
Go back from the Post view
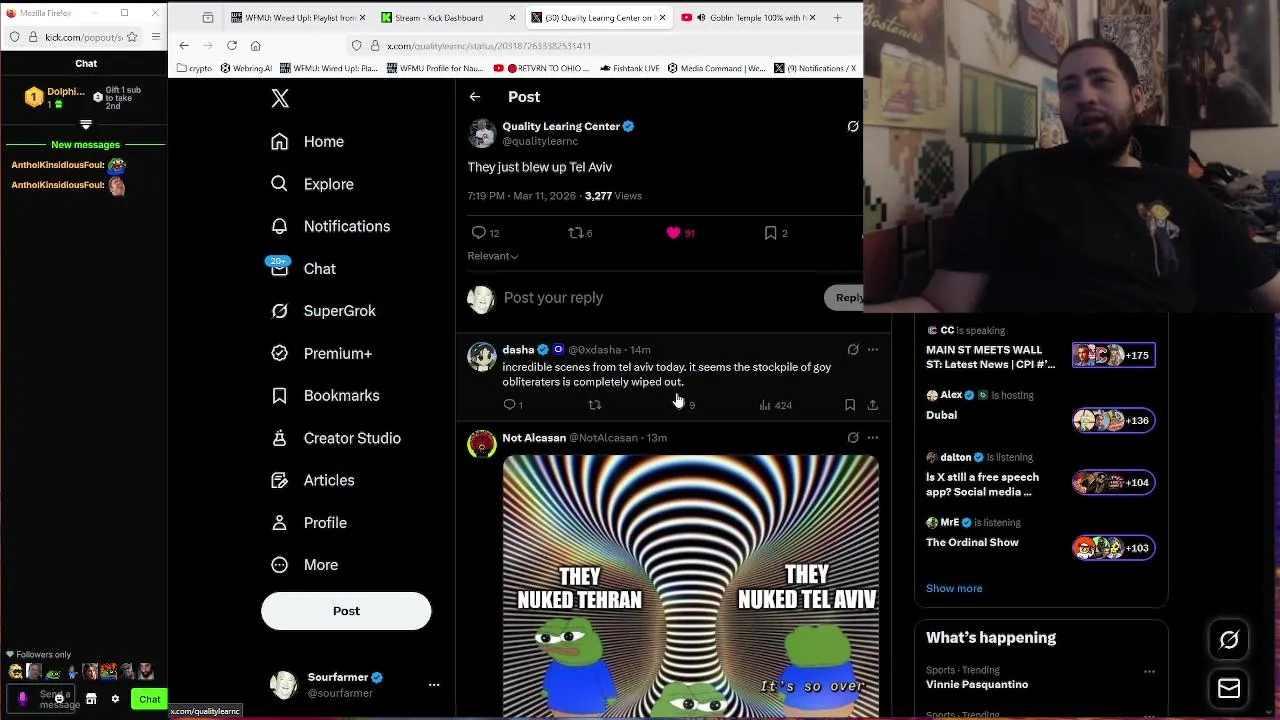coord(475,97)
